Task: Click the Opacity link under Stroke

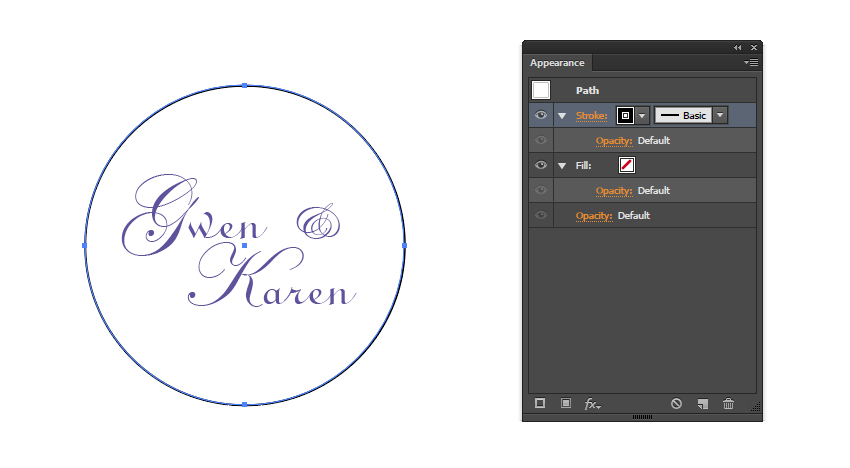Action: pyautogui.click(x=614, y=141)
